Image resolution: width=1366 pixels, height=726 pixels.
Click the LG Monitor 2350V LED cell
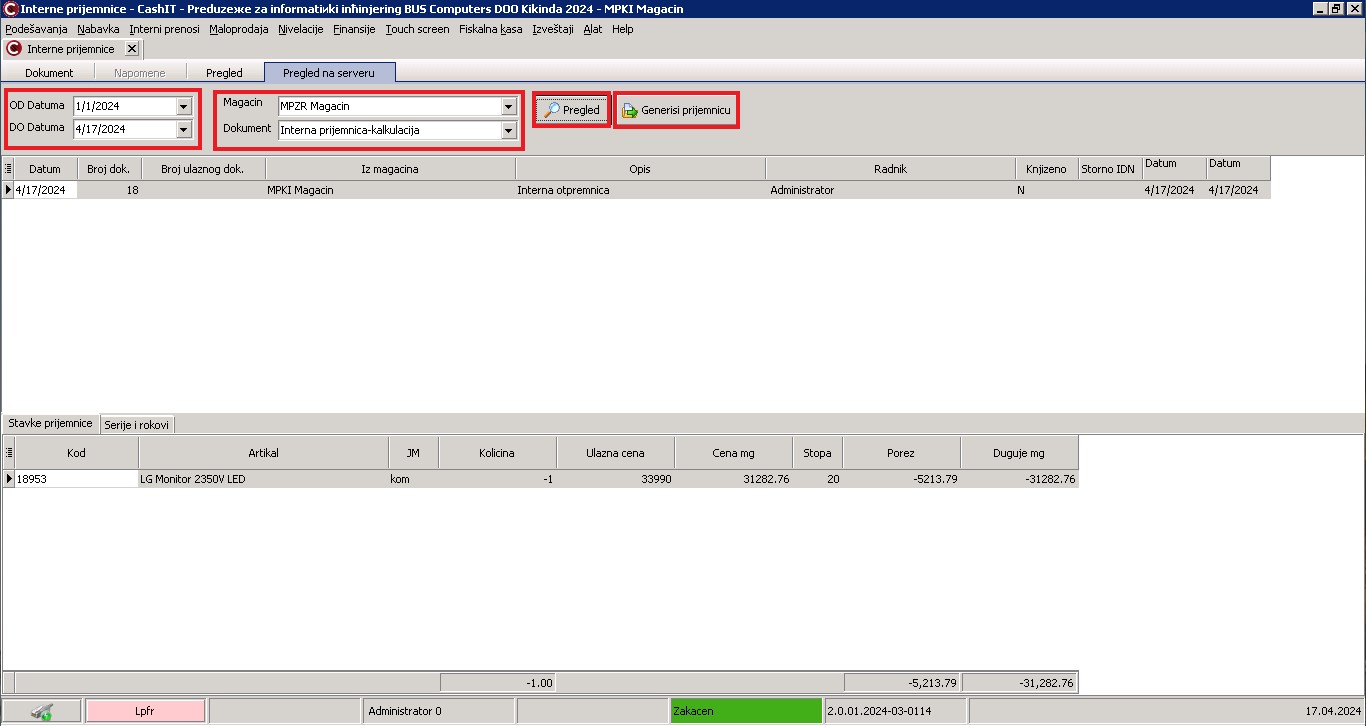263,479
